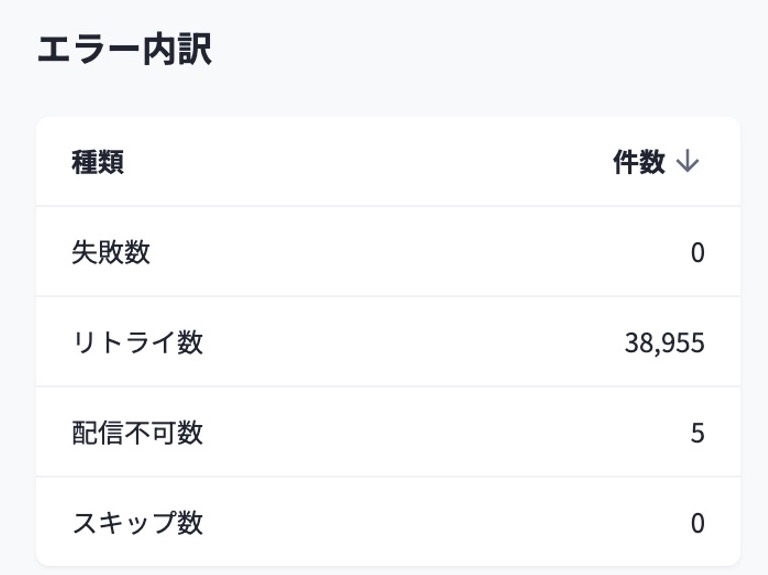768x575 pixels.
Task: Select the 配信不可数 row label
Action: [x=138, y=433]
